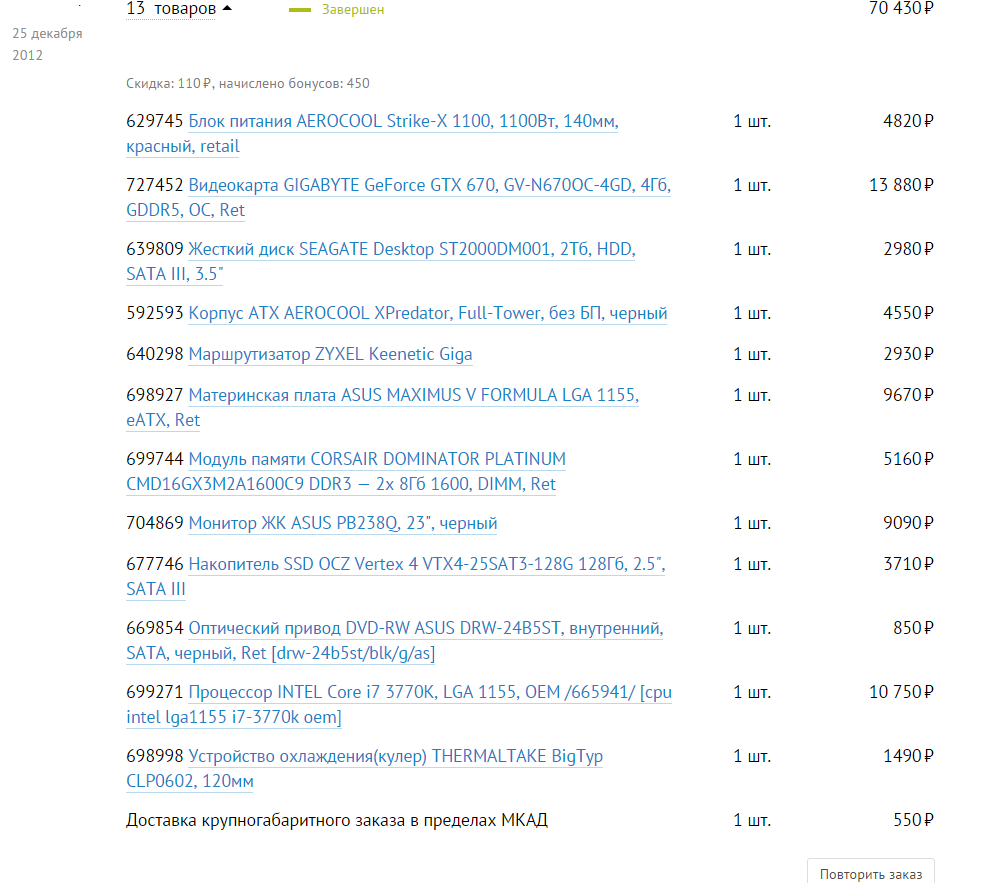This screenshot has height=883, width=1008.
Task: Open AEROCOOL XPredator case link
Action: (428, 314)
